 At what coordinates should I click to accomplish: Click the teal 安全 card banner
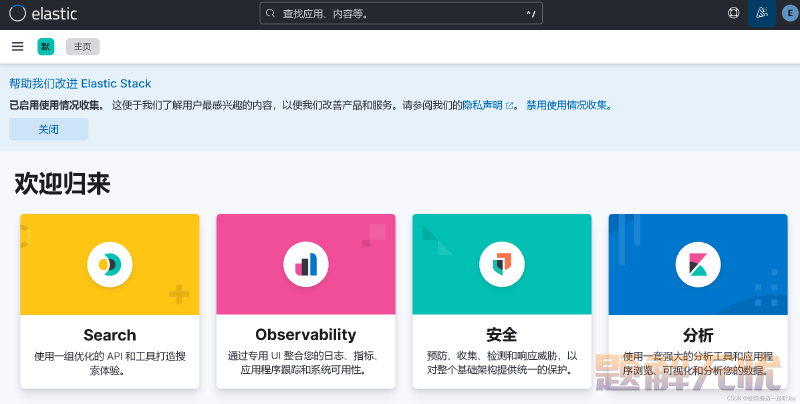pyautogui.click(x=502, y=264)
